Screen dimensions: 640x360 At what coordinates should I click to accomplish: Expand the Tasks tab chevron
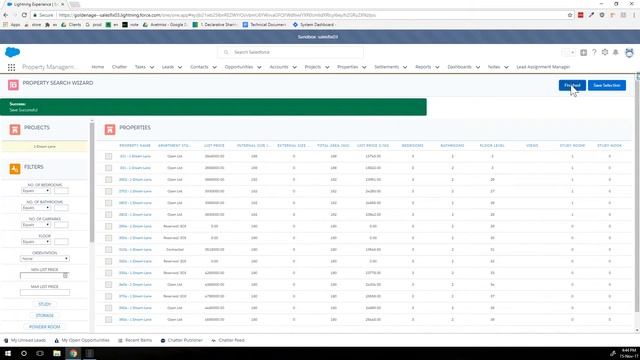click(152, 67)
